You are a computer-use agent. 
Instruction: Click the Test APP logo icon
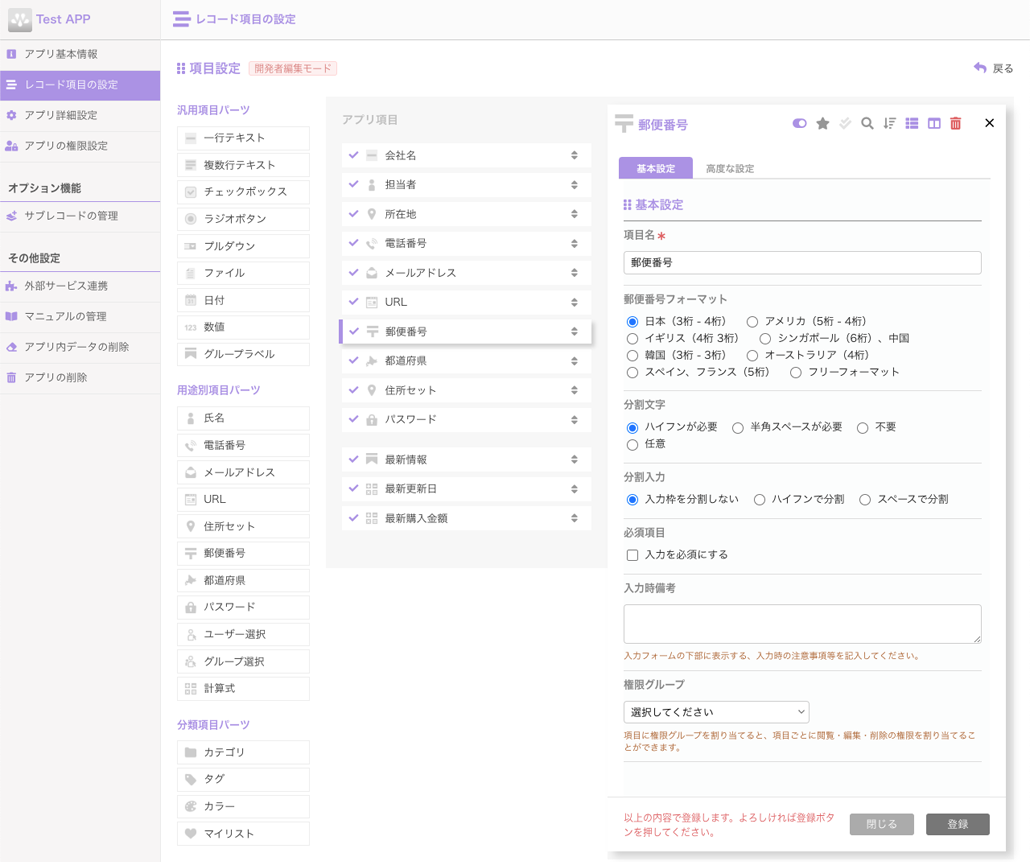click(20, 20)
